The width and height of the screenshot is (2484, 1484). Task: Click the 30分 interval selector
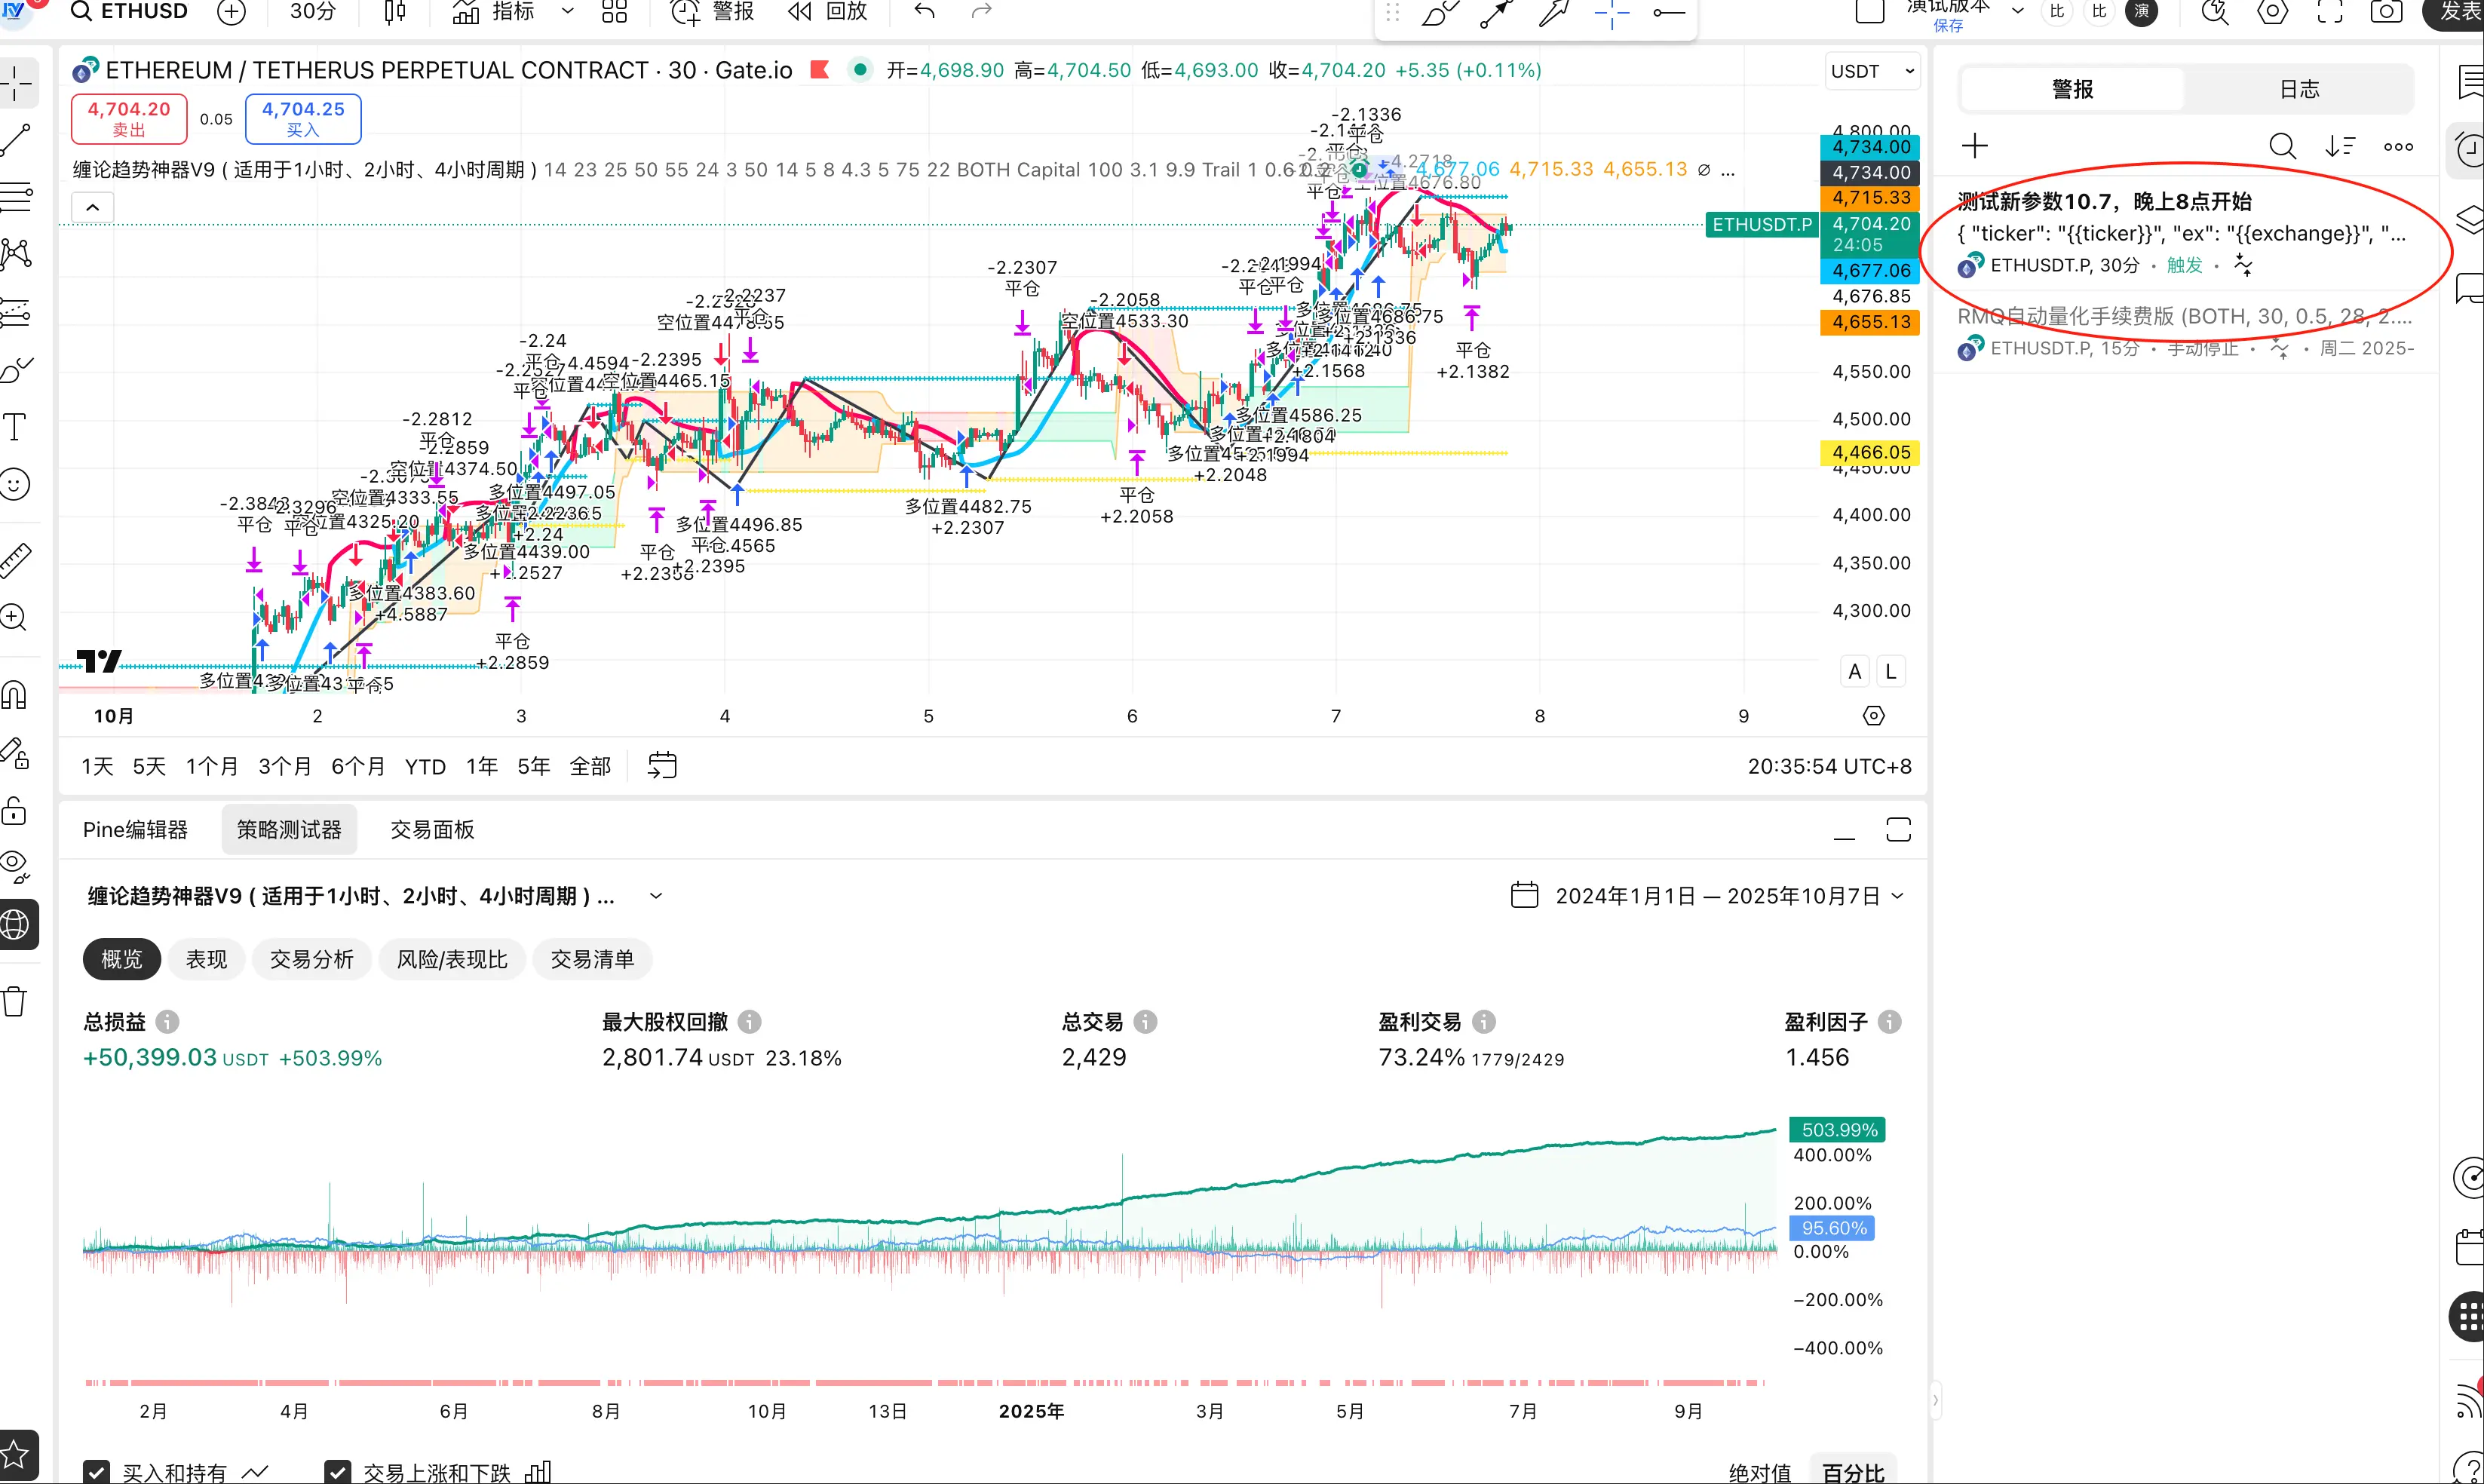coord(313,12)
